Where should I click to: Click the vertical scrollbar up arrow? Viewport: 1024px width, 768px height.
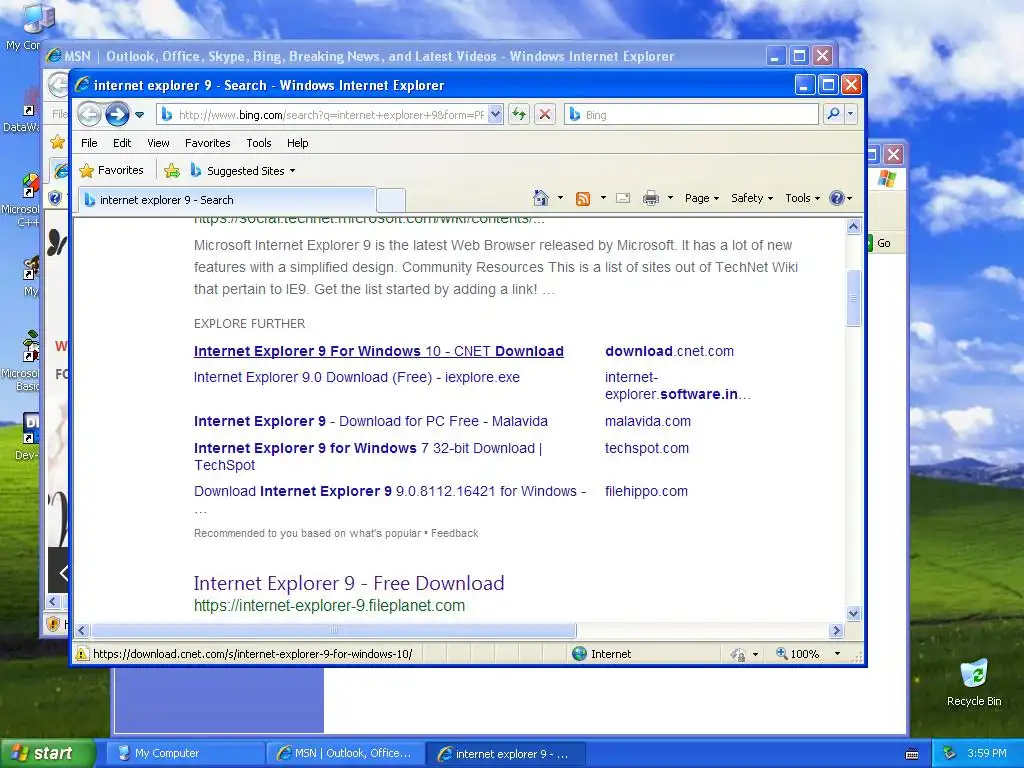pyautogui.click(x=853, y=227)
